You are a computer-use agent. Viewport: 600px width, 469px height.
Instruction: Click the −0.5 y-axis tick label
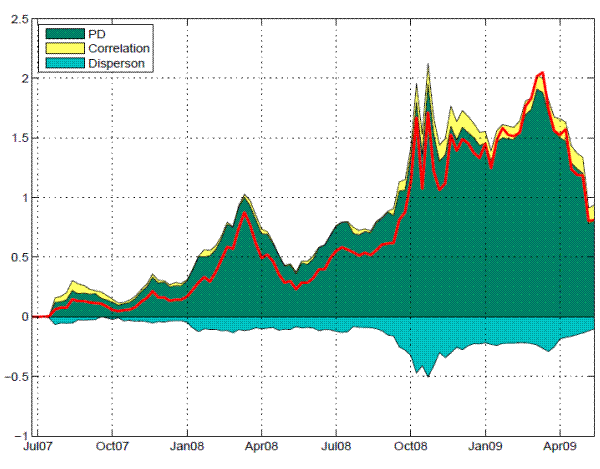coord(13,377)
